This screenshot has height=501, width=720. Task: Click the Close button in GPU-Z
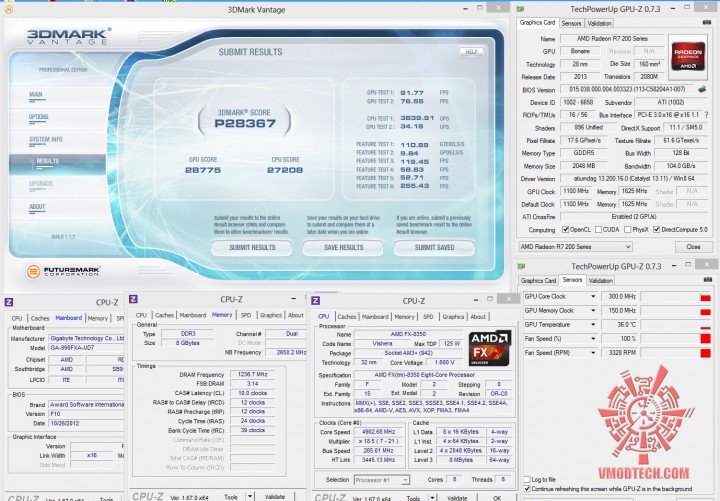(x=693, y=247)
